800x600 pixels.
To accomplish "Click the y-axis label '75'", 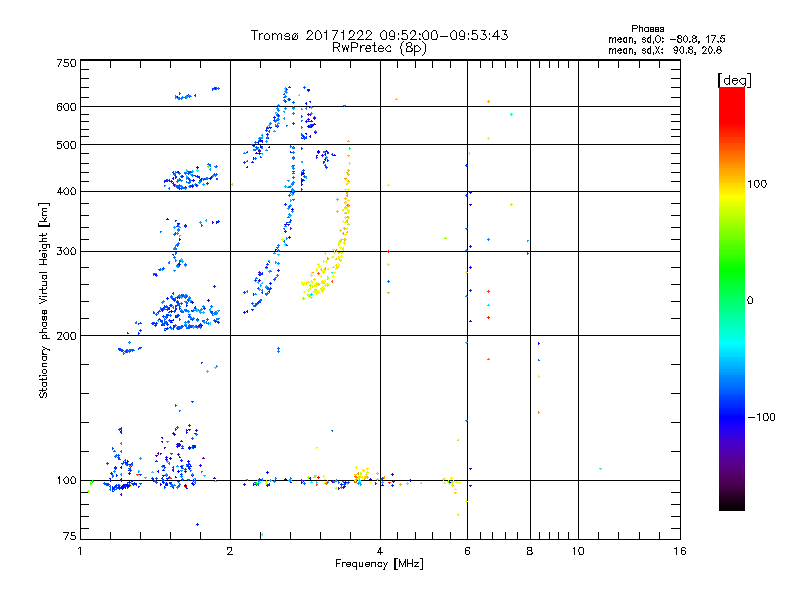I will [70, 536].
